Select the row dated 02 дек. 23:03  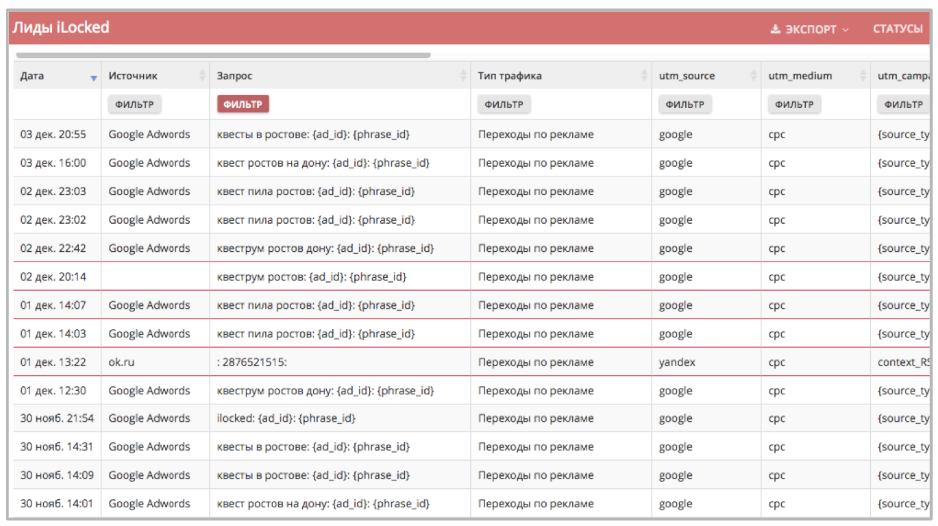(471, 191)
